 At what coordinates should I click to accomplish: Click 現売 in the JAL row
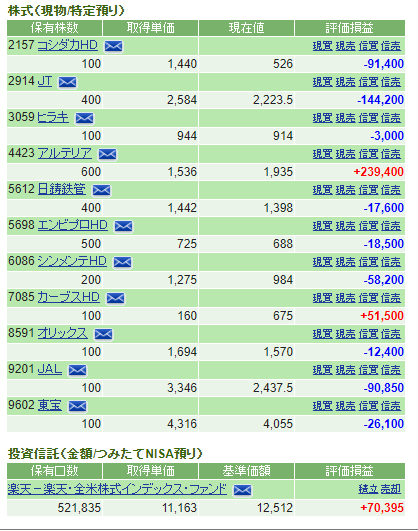pyautogui.click(x=346, y=370)
